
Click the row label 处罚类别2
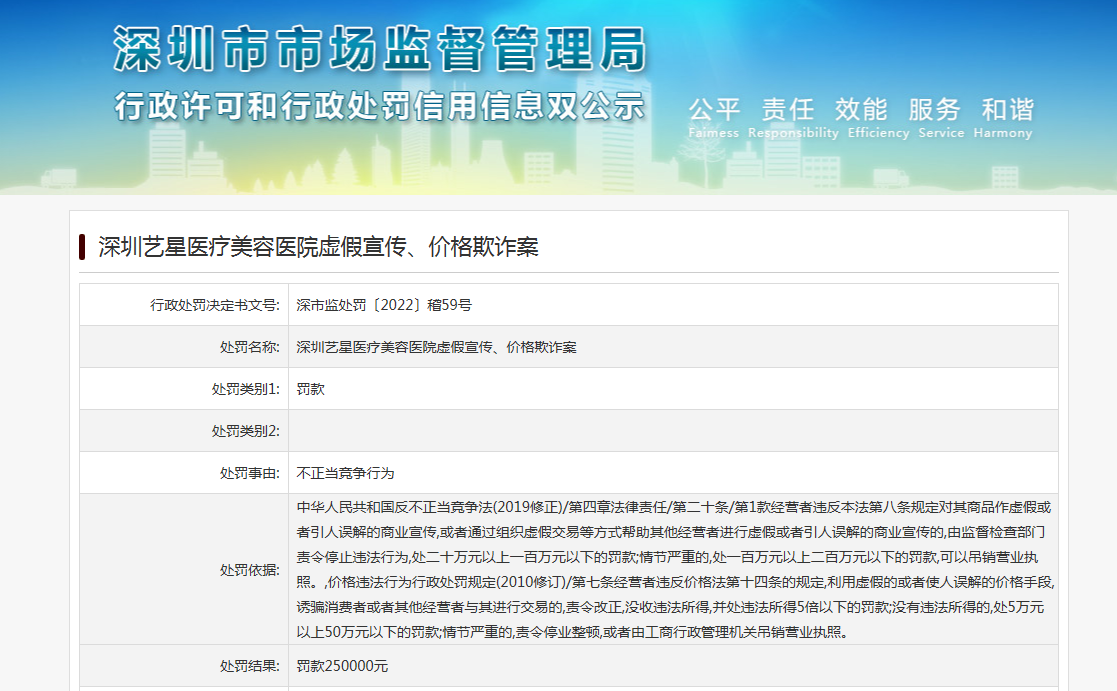(x=246, y=431)
